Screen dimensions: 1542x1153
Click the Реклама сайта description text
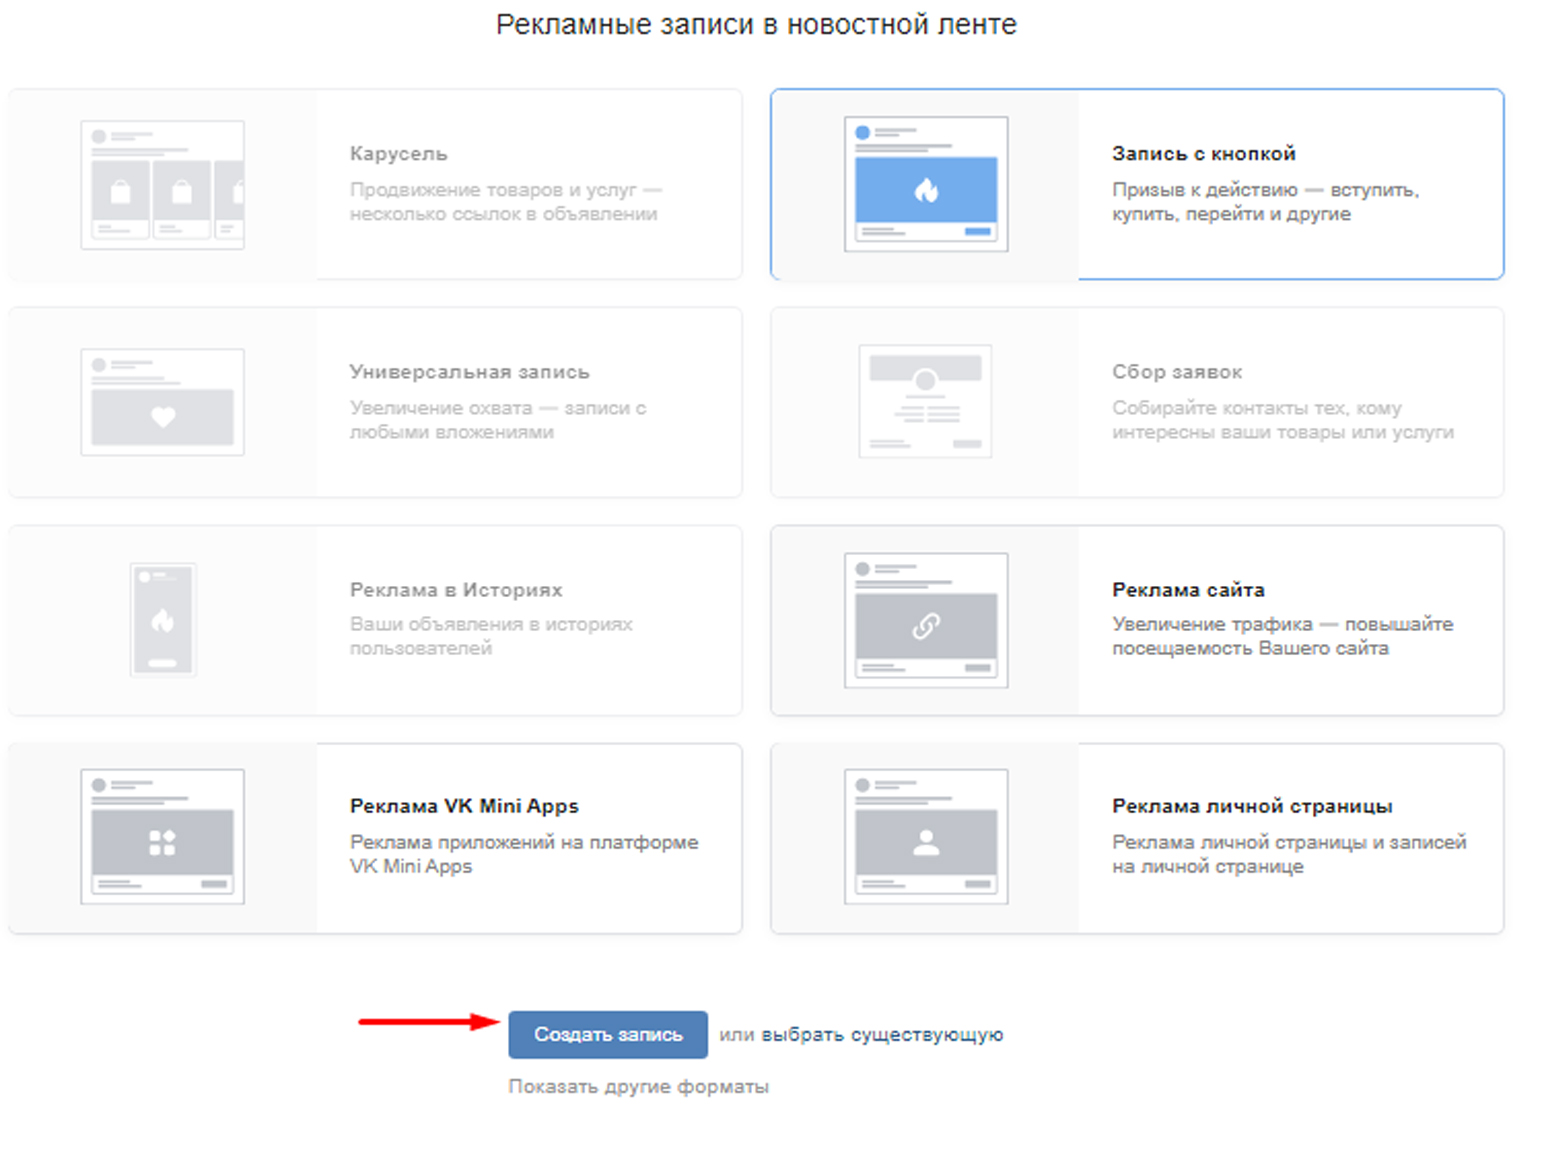click(x=1281, y=636)
